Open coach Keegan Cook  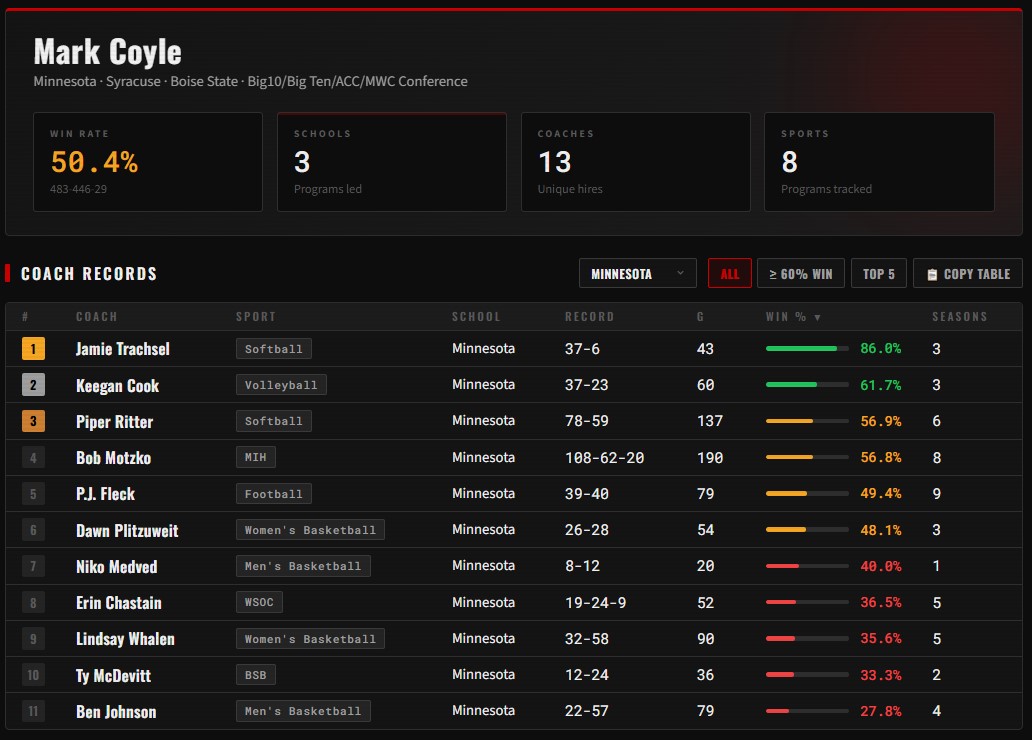click(x=117, y=386)
